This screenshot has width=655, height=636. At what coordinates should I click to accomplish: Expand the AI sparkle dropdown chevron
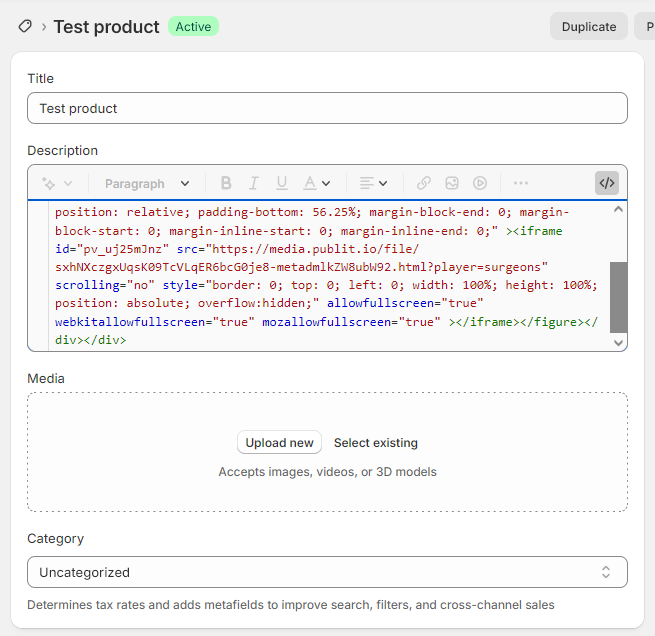[68, 183]
